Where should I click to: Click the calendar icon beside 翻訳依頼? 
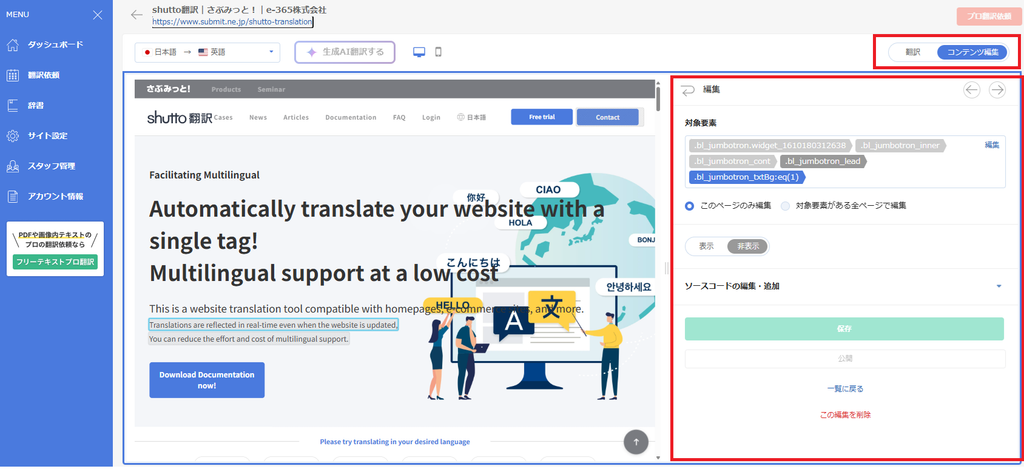pos(12,75)
